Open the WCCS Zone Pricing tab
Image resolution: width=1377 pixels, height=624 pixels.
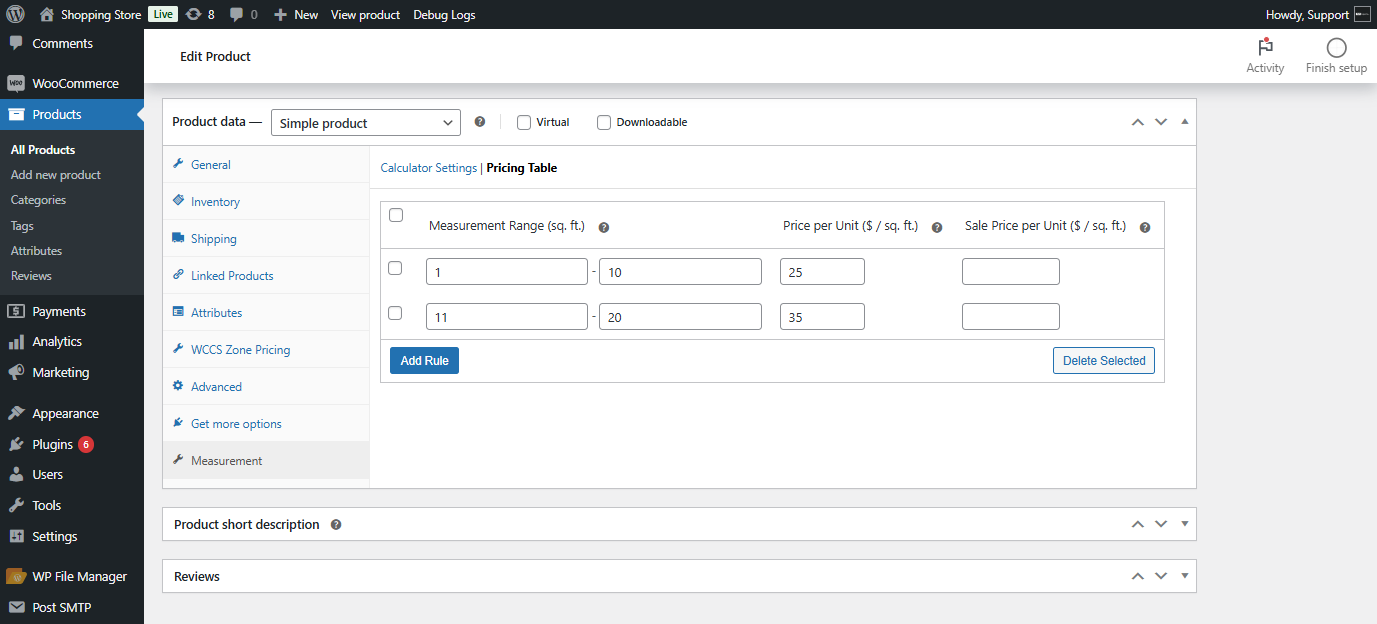coord(266,350)
